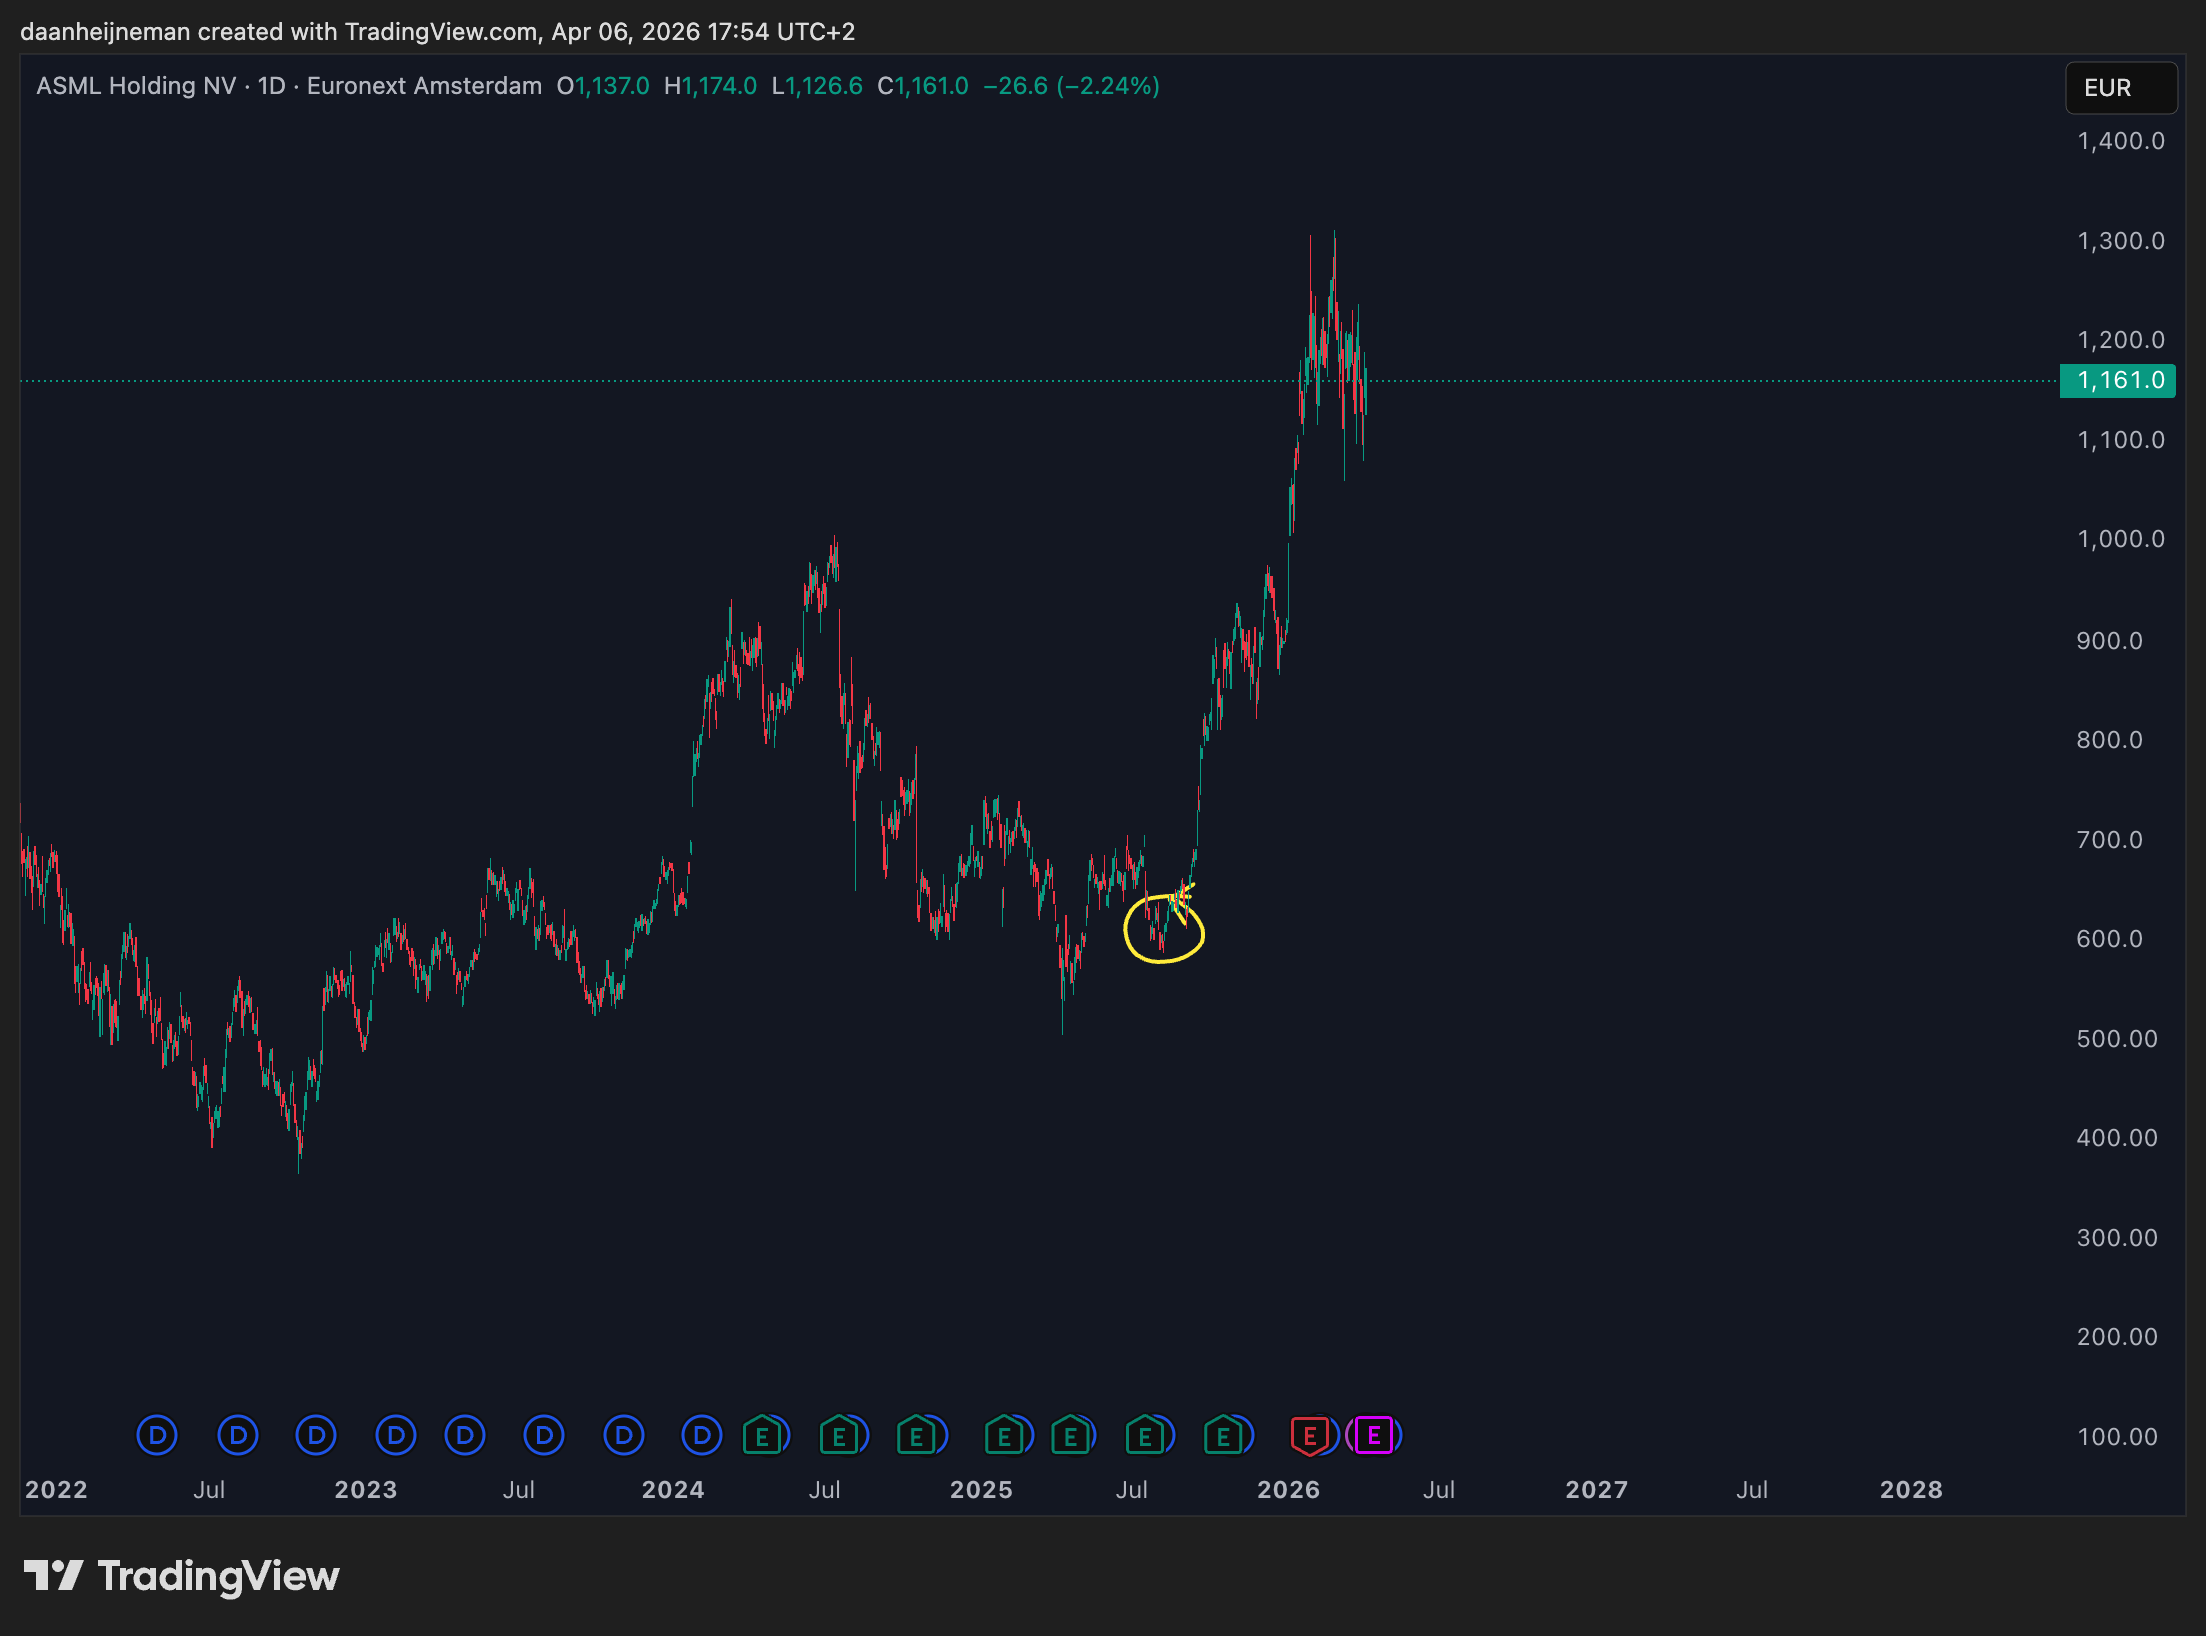Click the earnings marker near April 2024

coord(762,1436)
